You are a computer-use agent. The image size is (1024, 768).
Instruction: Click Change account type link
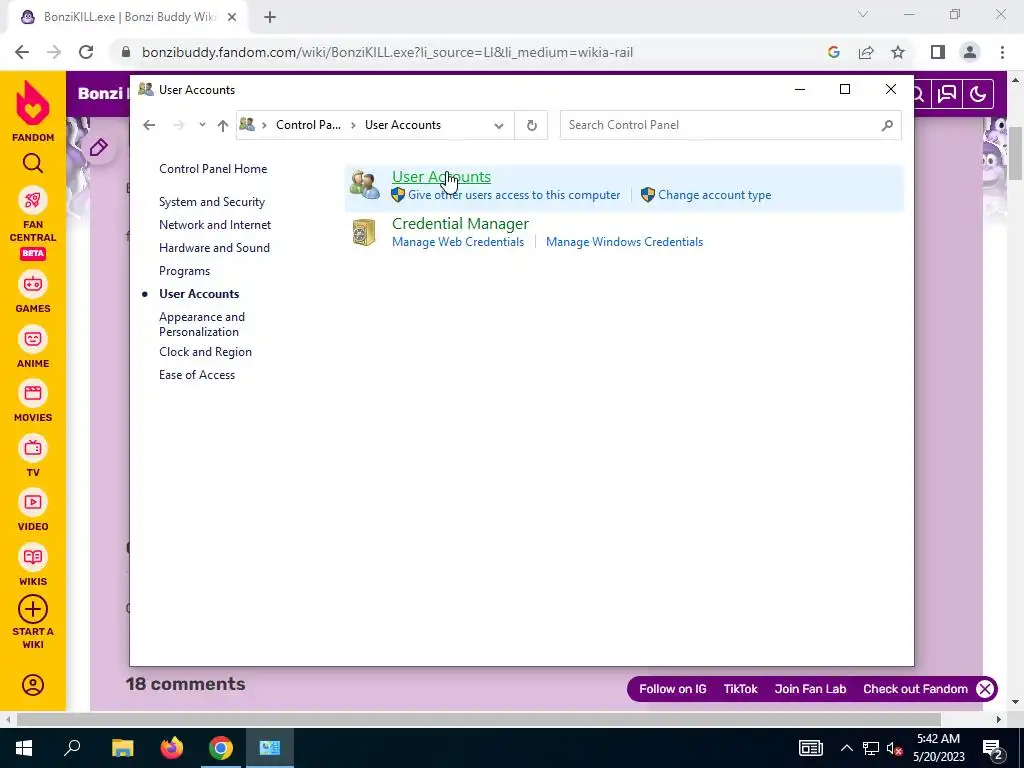tap(714, 195)
